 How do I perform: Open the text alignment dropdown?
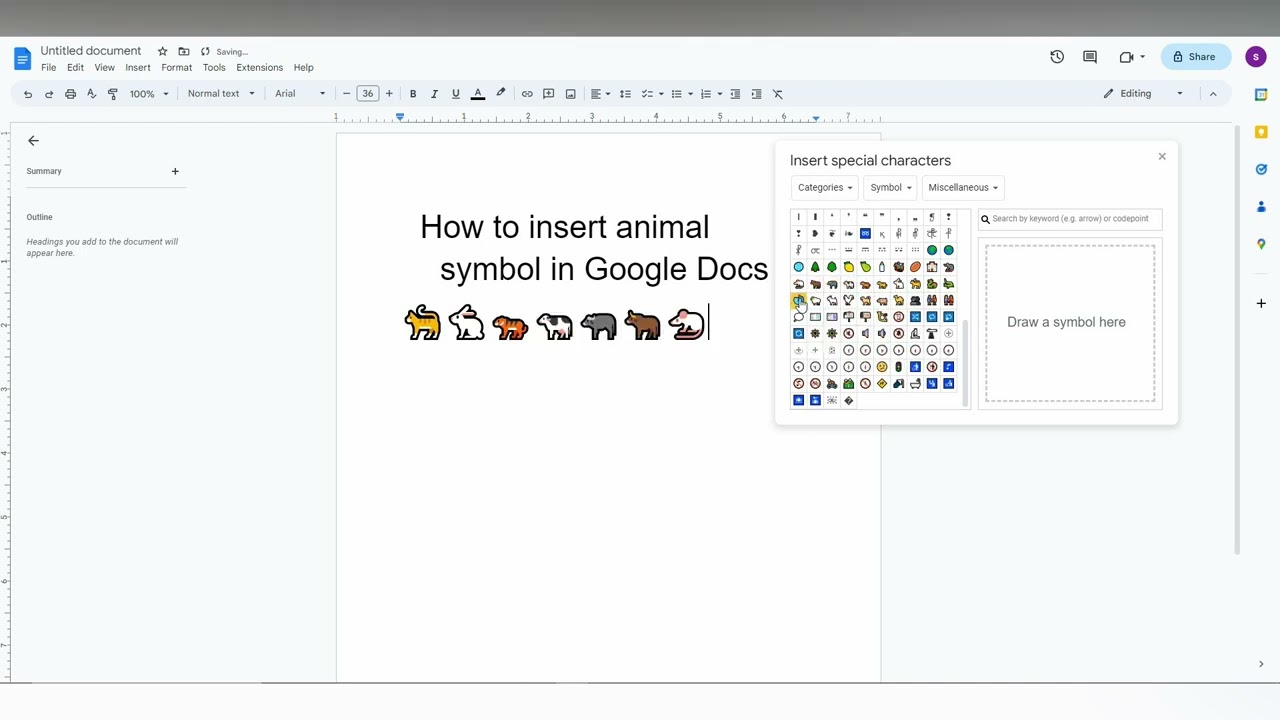[x=600, y=94]
